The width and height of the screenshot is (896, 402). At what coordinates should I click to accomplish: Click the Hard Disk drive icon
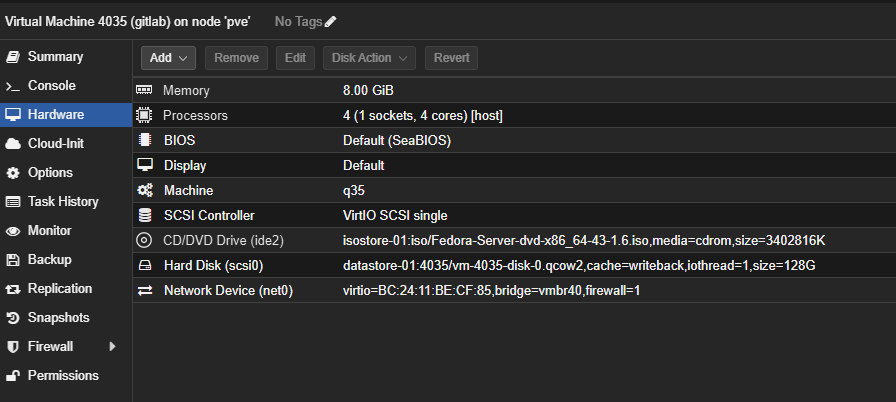click(144, 265)
